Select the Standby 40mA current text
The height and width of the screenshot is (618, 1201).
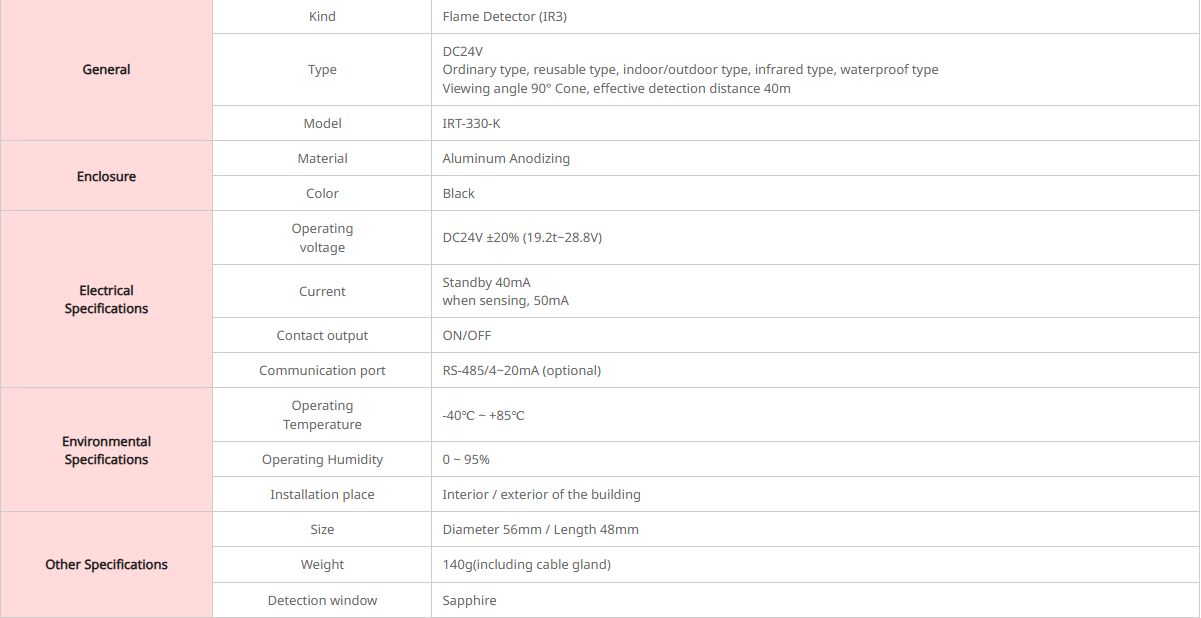487,283
